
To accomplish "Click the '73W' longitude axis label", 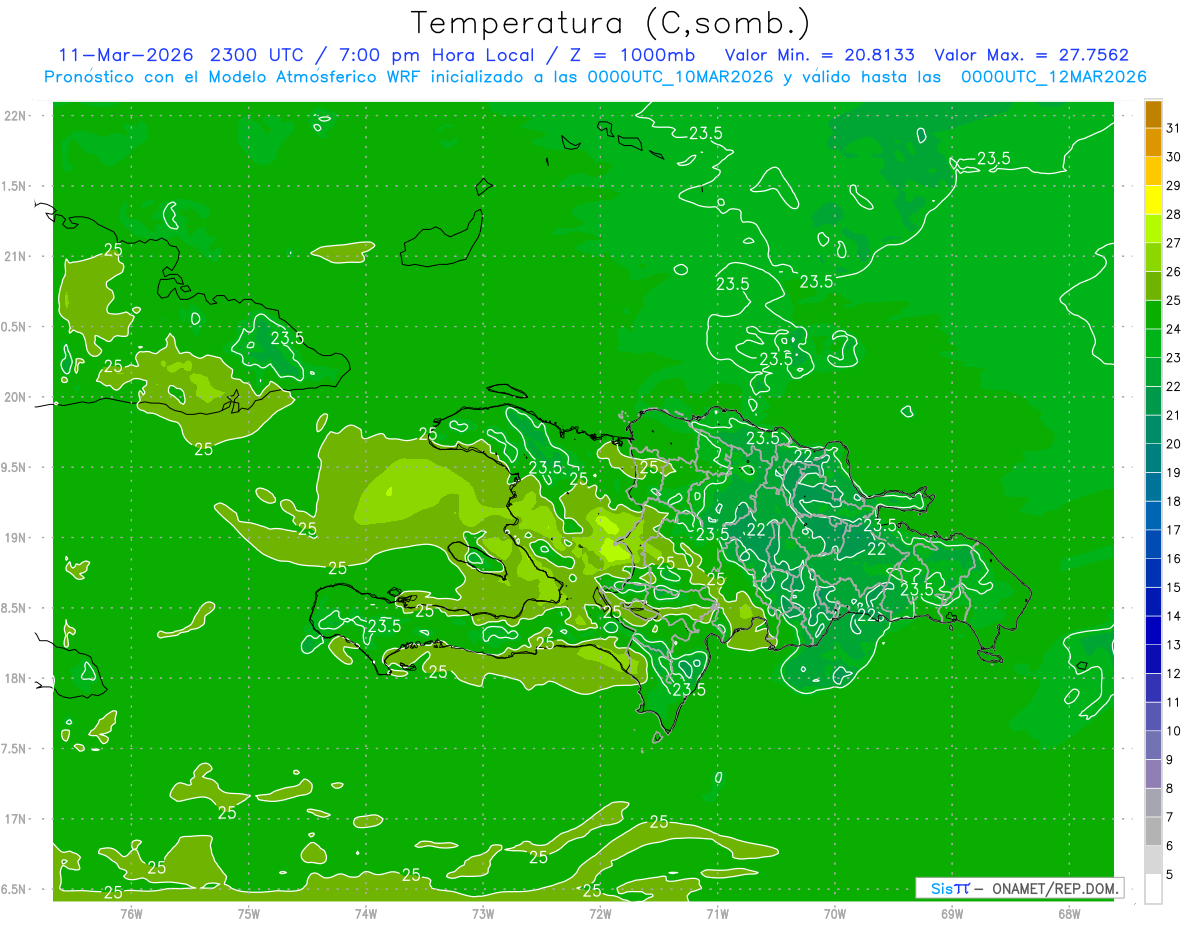I will click(x=482, y=913).
